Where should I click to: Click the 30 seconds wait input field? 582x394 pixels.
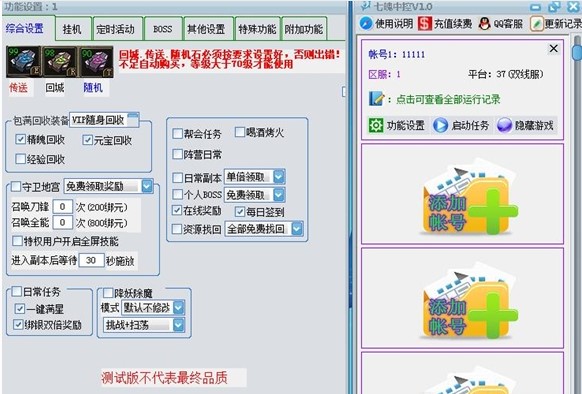pos(91,260)
